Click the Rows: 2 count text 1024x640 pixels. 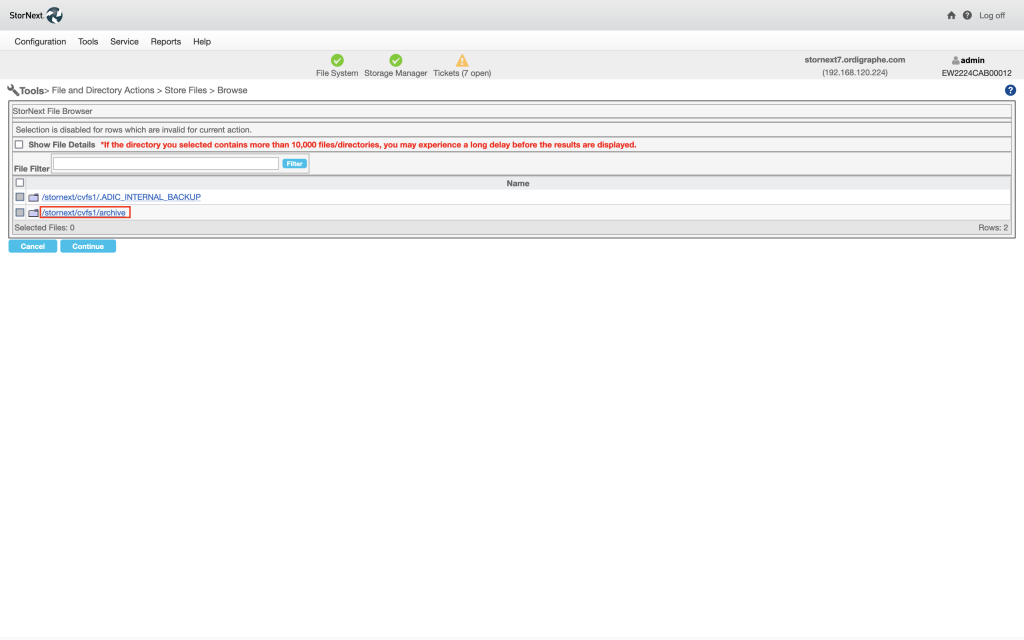pos(993,228)
